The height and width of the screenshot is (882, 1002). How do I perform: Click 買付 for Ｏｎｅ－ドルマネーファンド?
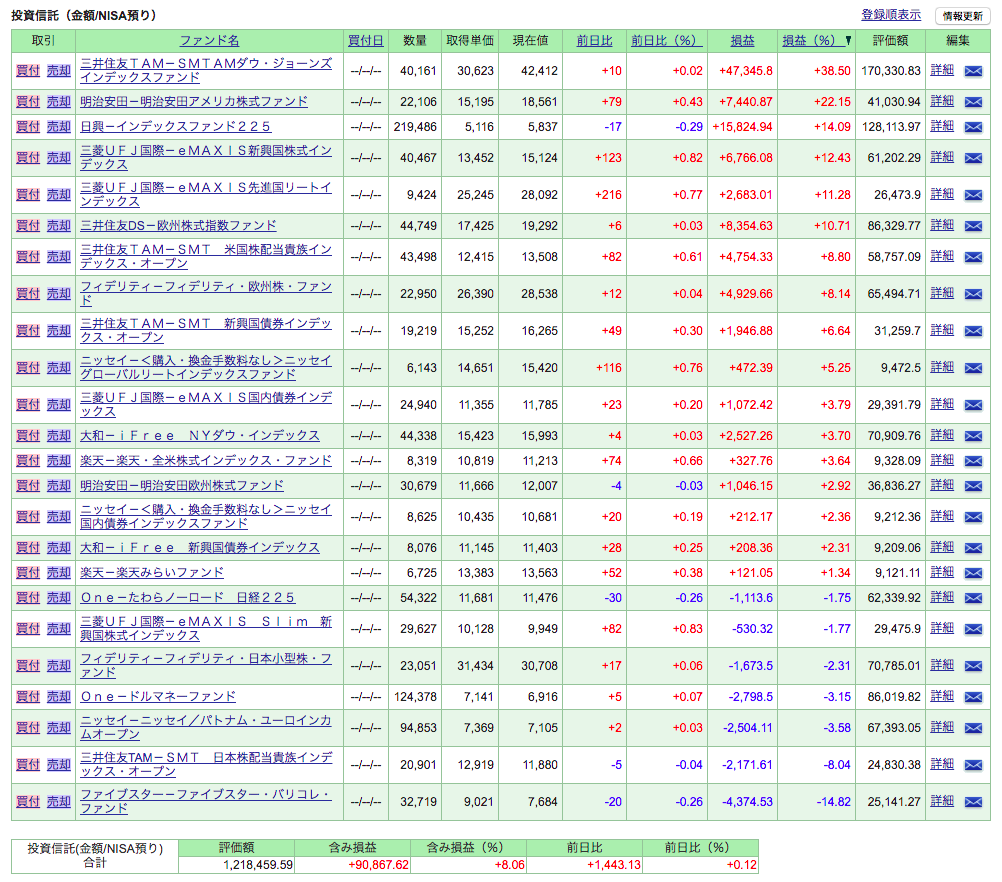tap(27, 697)
